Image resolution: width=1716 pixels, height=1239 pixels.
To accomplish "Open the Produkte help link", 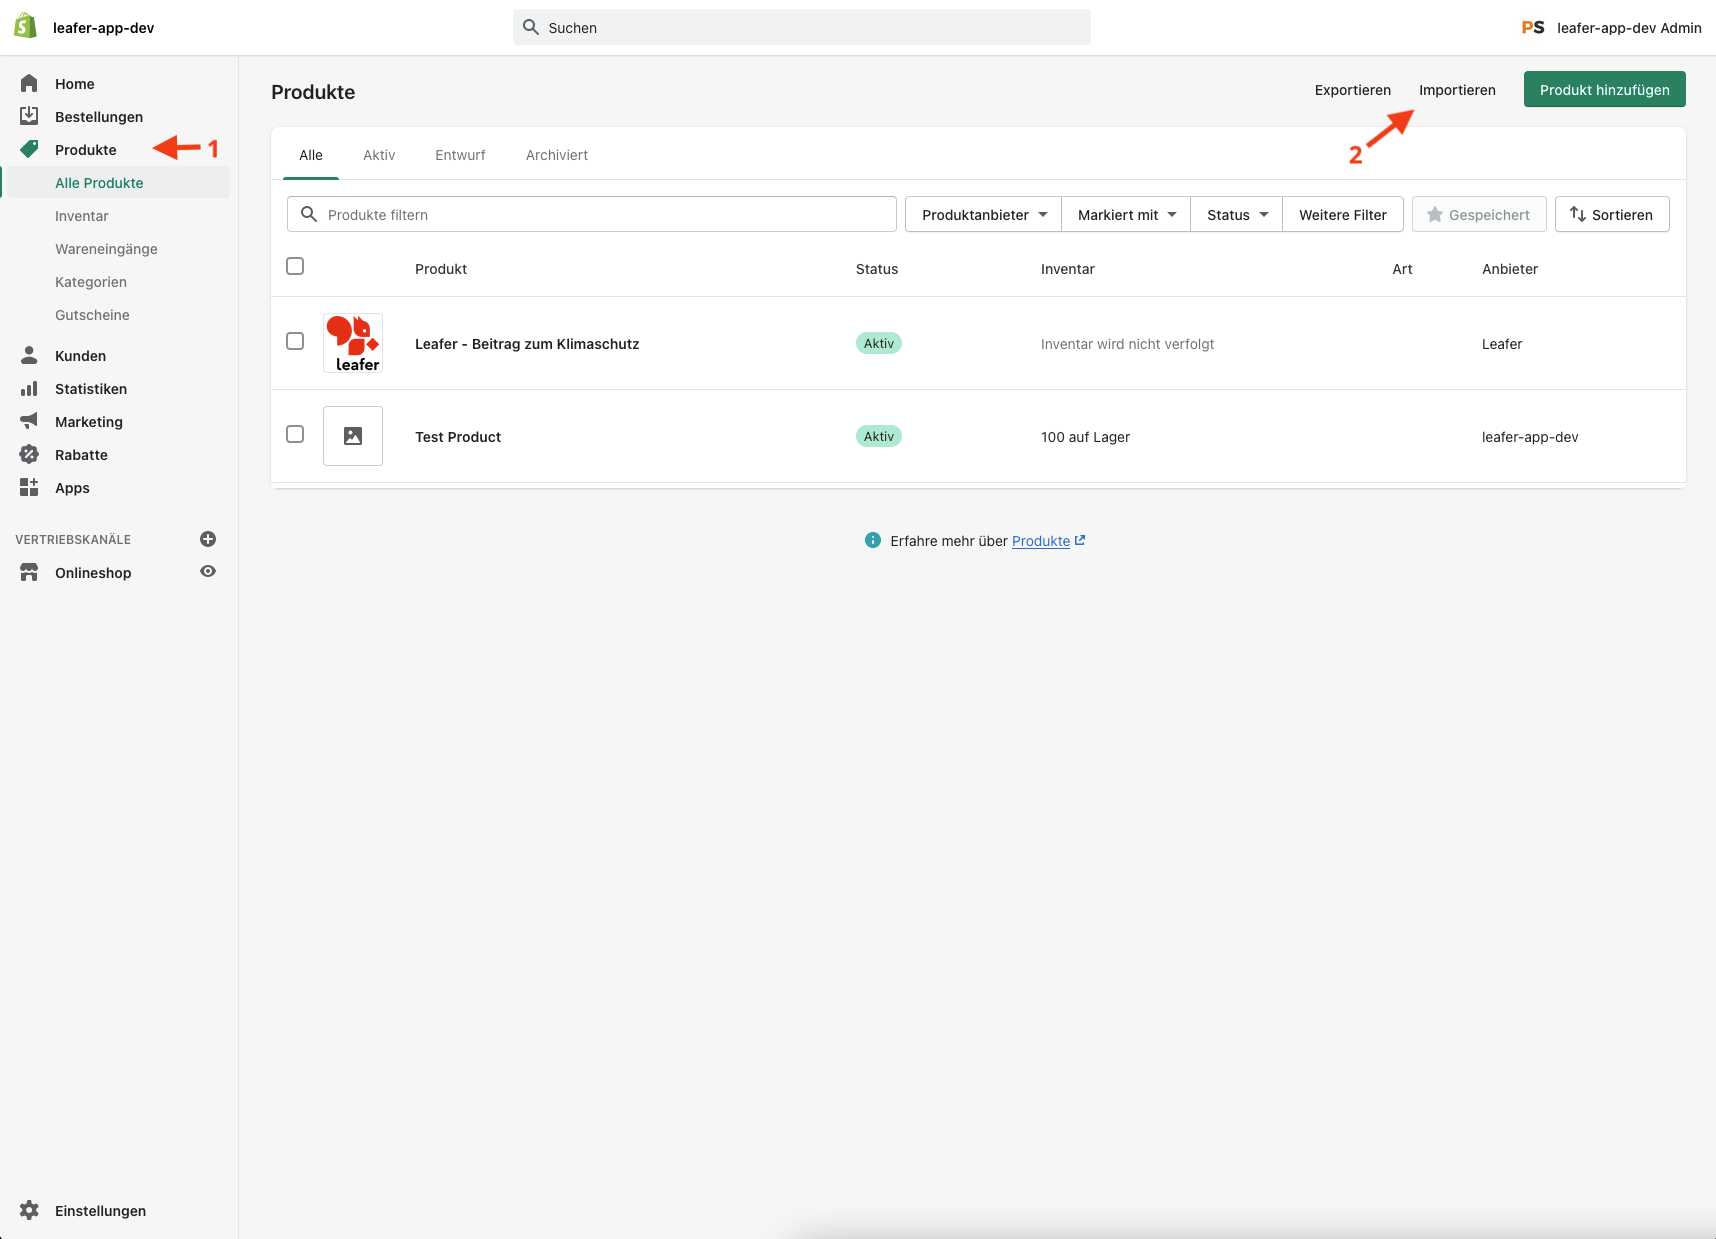I will (1040, 541).
